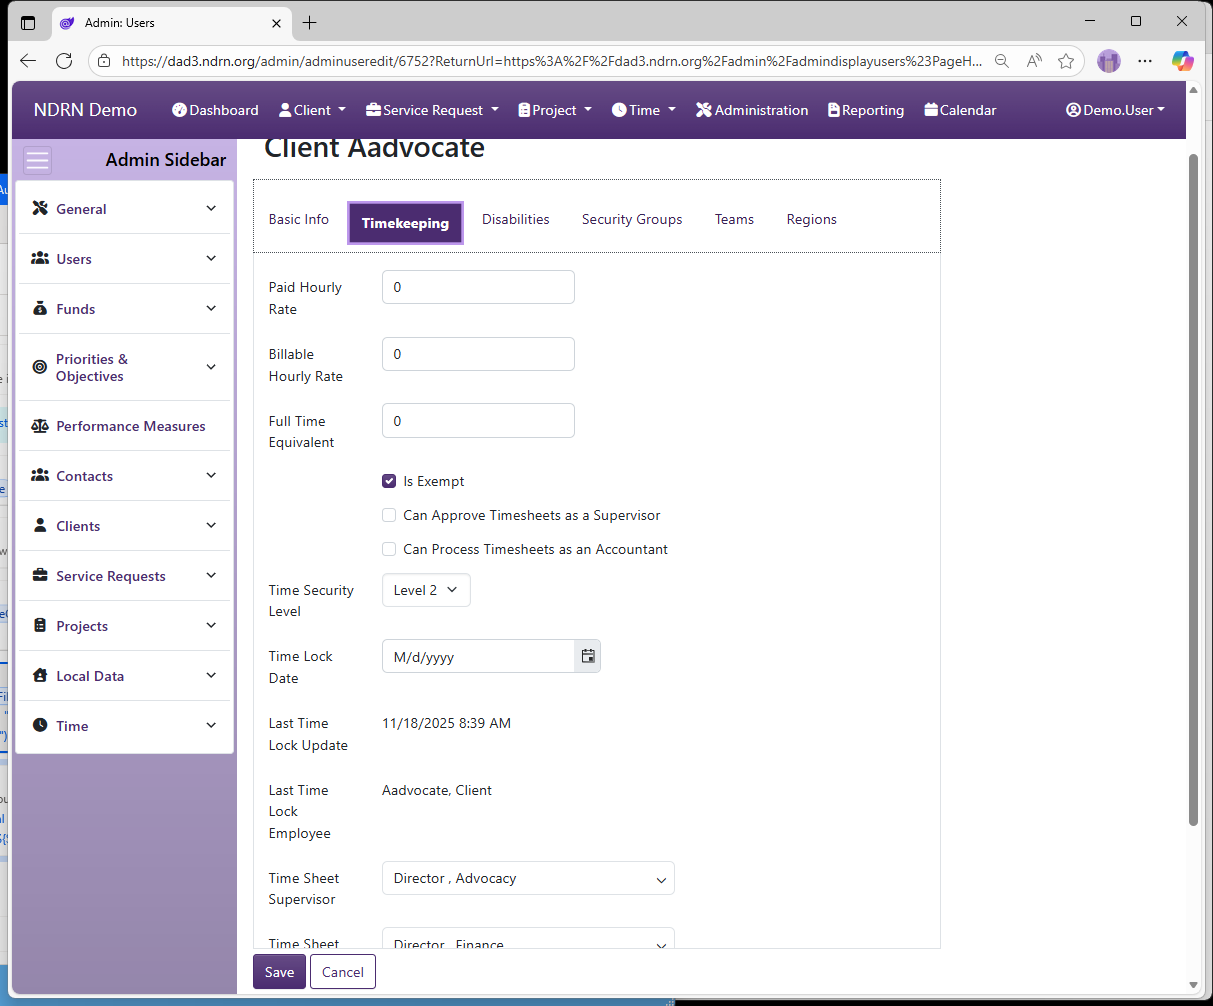Open browser settings and more menu
1213x1006 pixels.
coord(1145,61)
